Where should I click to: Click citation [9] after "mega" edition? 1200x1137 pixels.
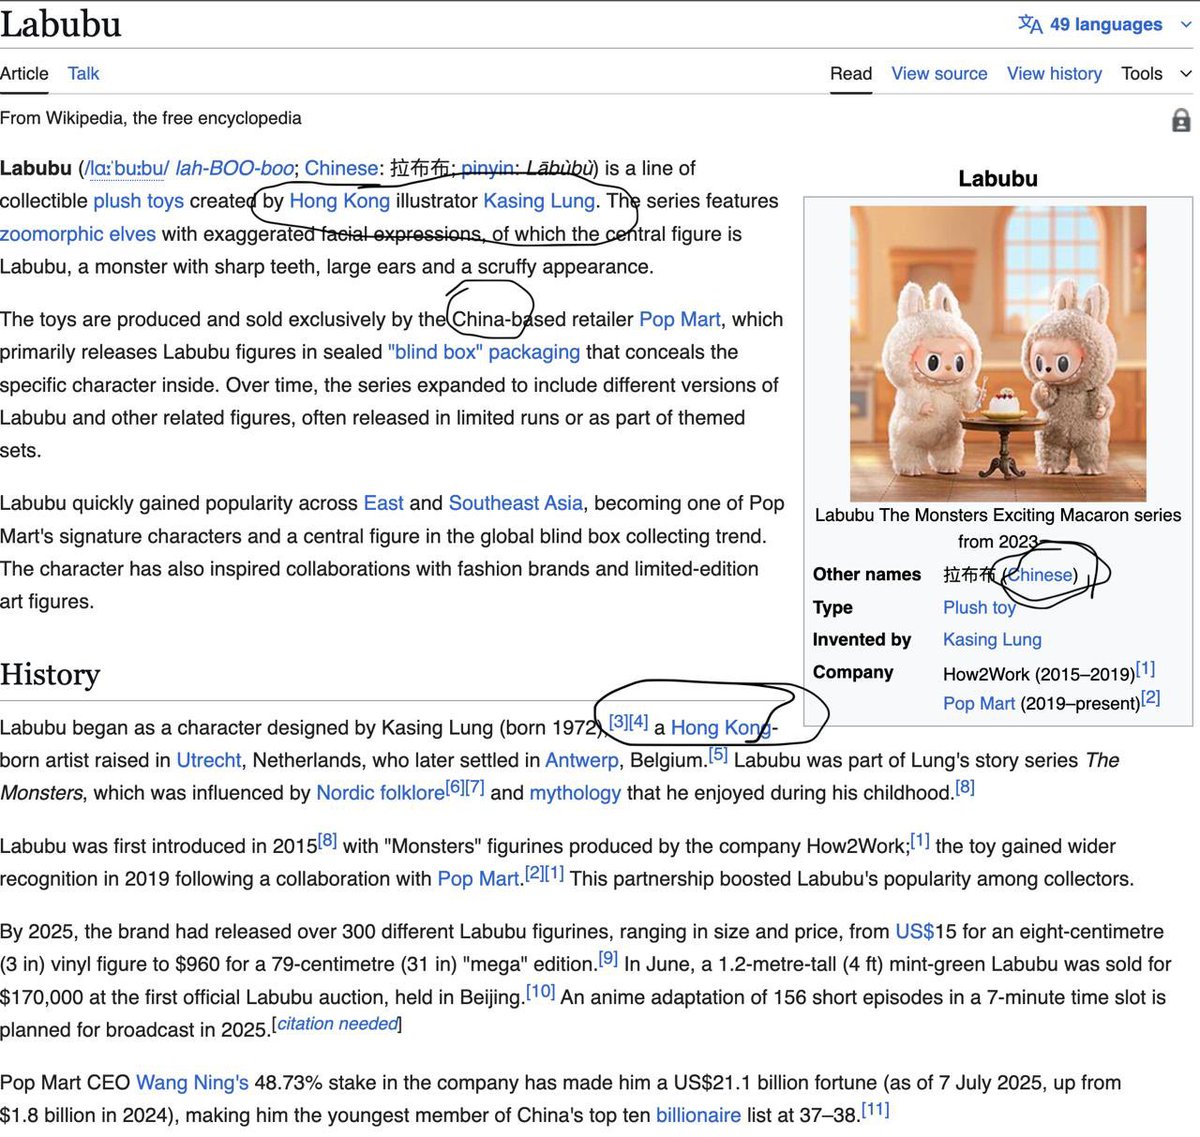pos(608,959)
